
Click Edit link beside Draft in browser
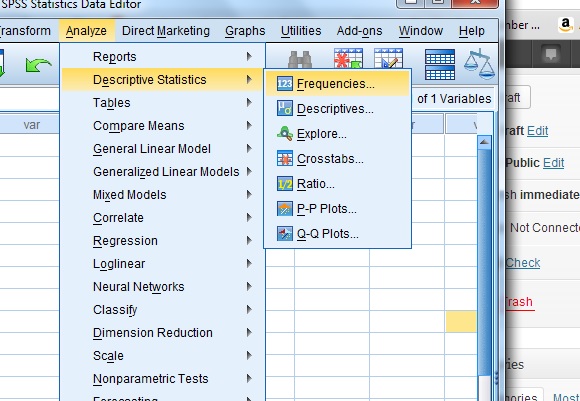coord(537,131)
